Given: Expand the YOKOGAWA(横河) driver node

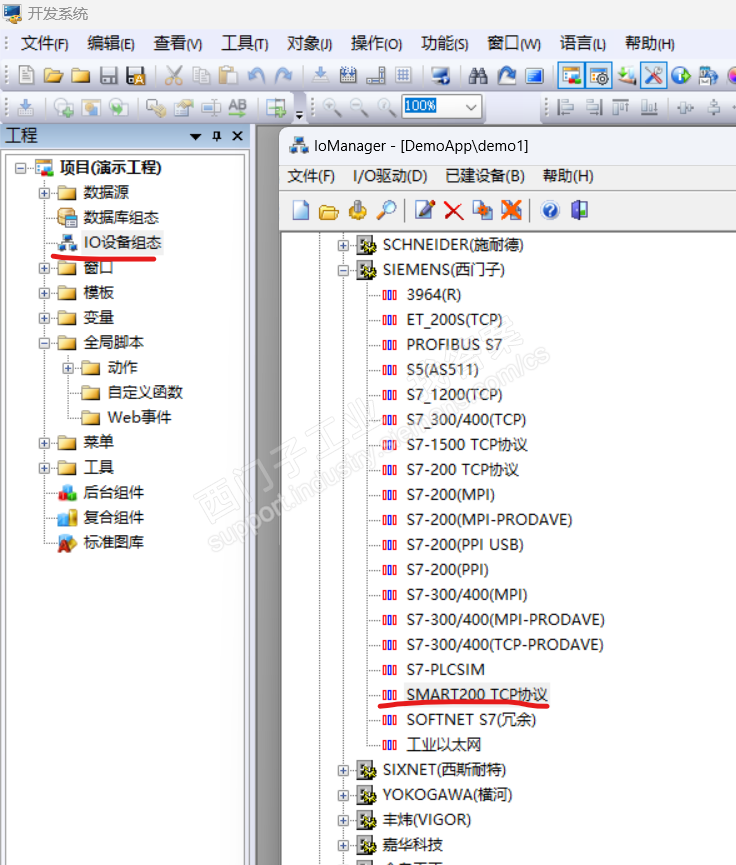Looking at the screenshot, I should click(x=343, y=795).
